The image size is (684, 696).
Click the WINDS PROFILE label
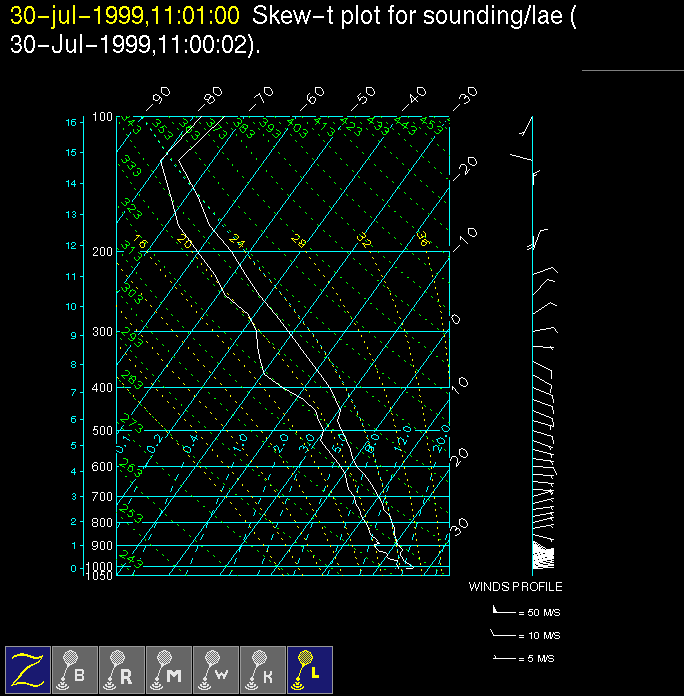515,587
